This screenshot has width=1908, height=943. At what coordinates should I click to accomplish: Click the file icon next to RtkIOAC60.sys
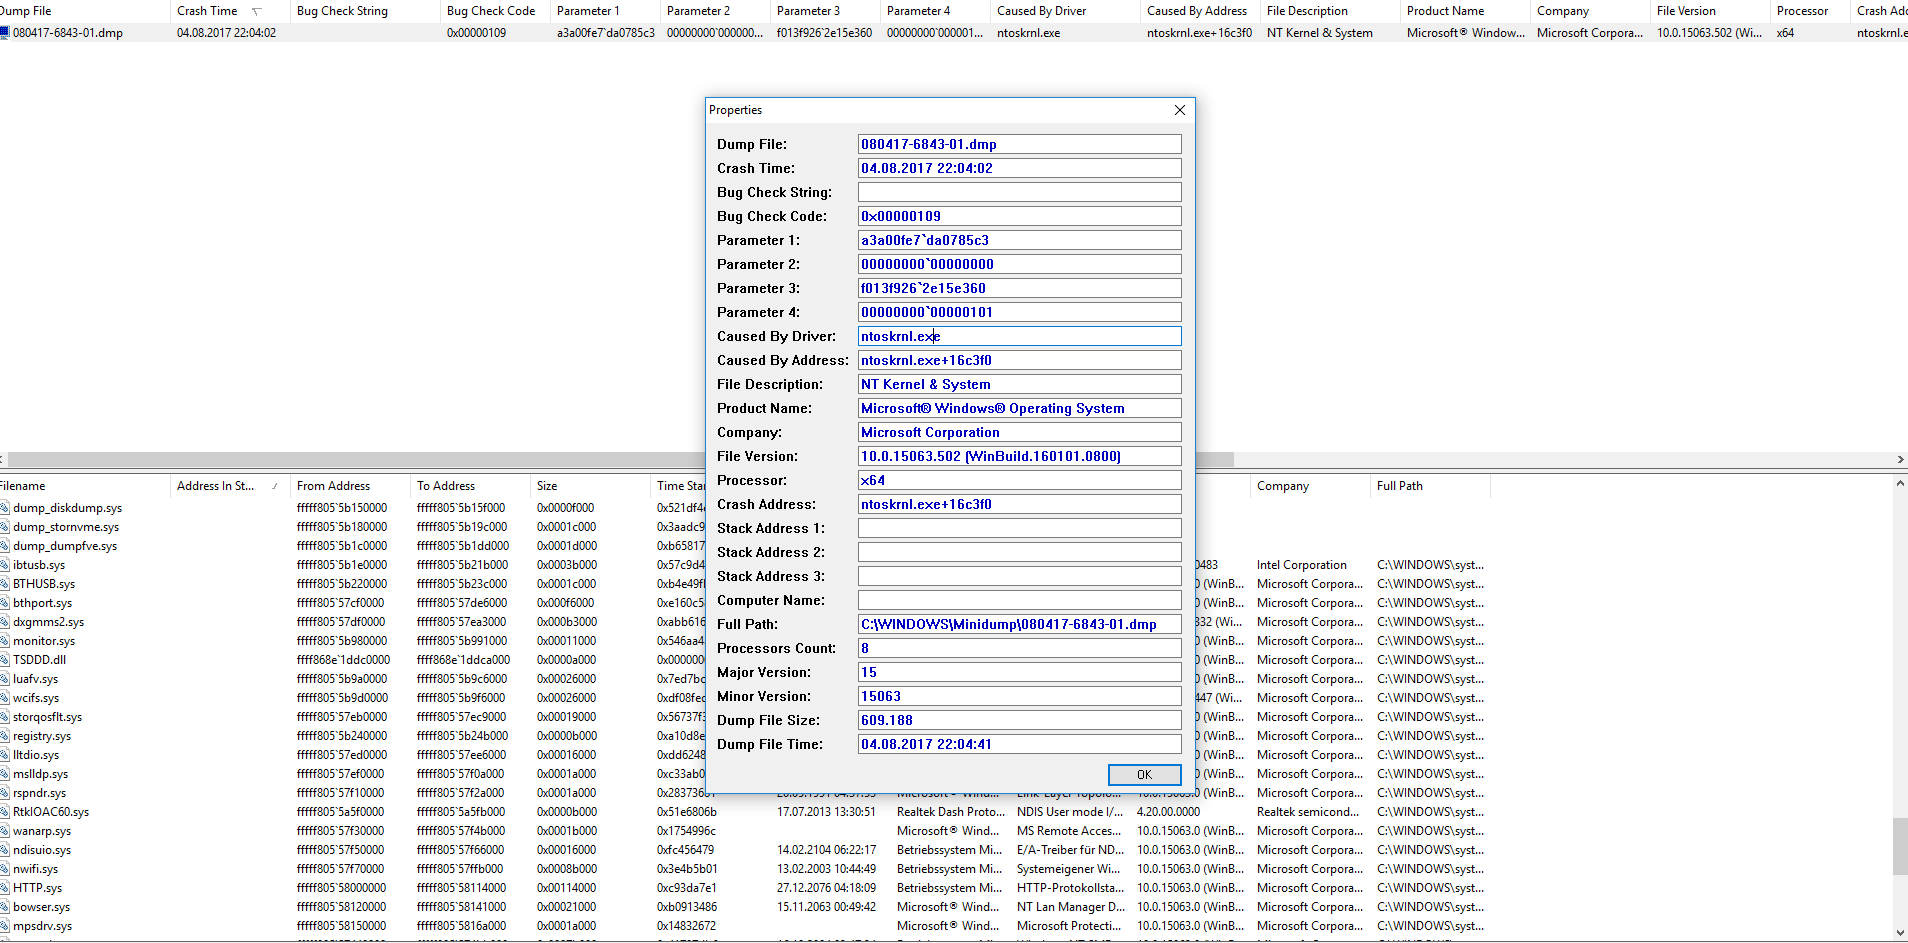click(x=4, y=812)
